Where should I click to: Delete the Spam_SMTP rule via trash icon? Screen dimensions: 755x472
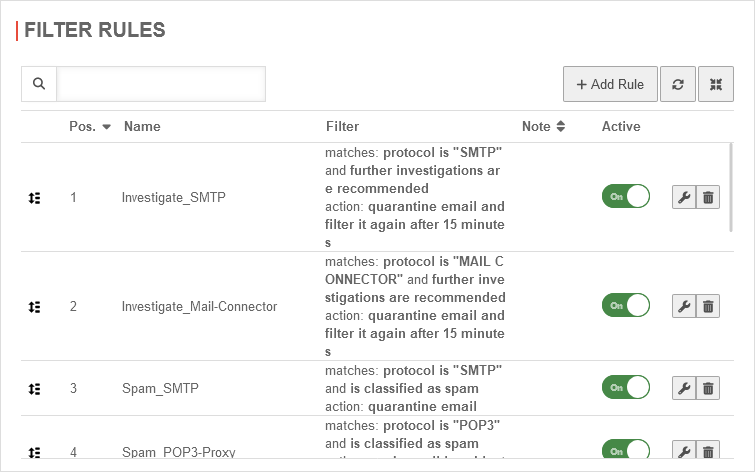click(708, 388)
